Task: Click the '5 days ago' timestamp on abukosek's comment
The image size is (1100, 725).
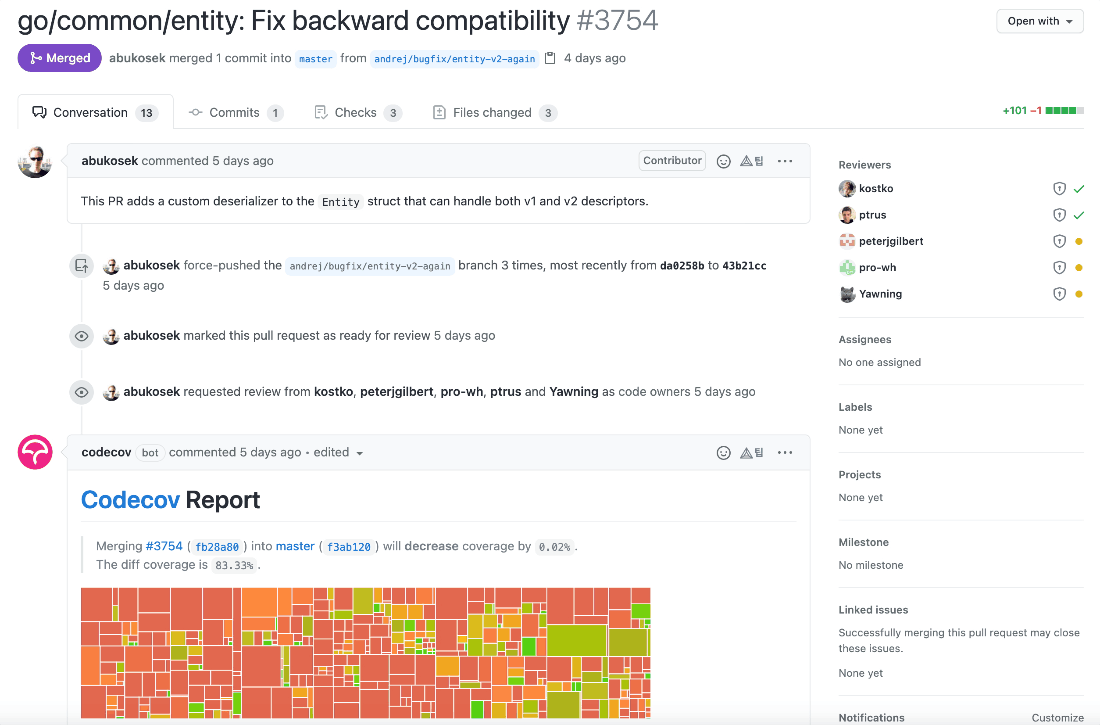Action: [243, 161]
